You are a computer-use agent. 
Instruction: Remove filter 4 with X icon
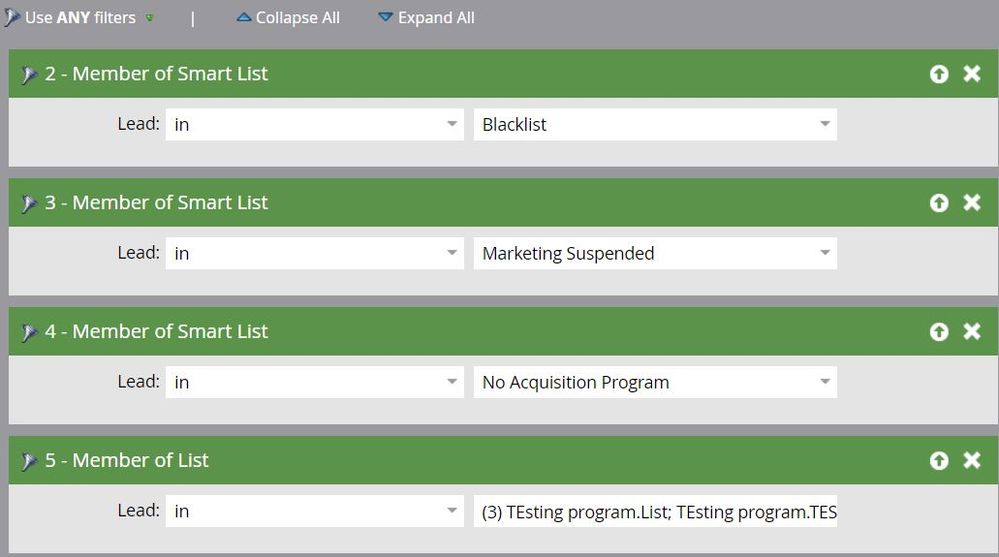point(972,331)
